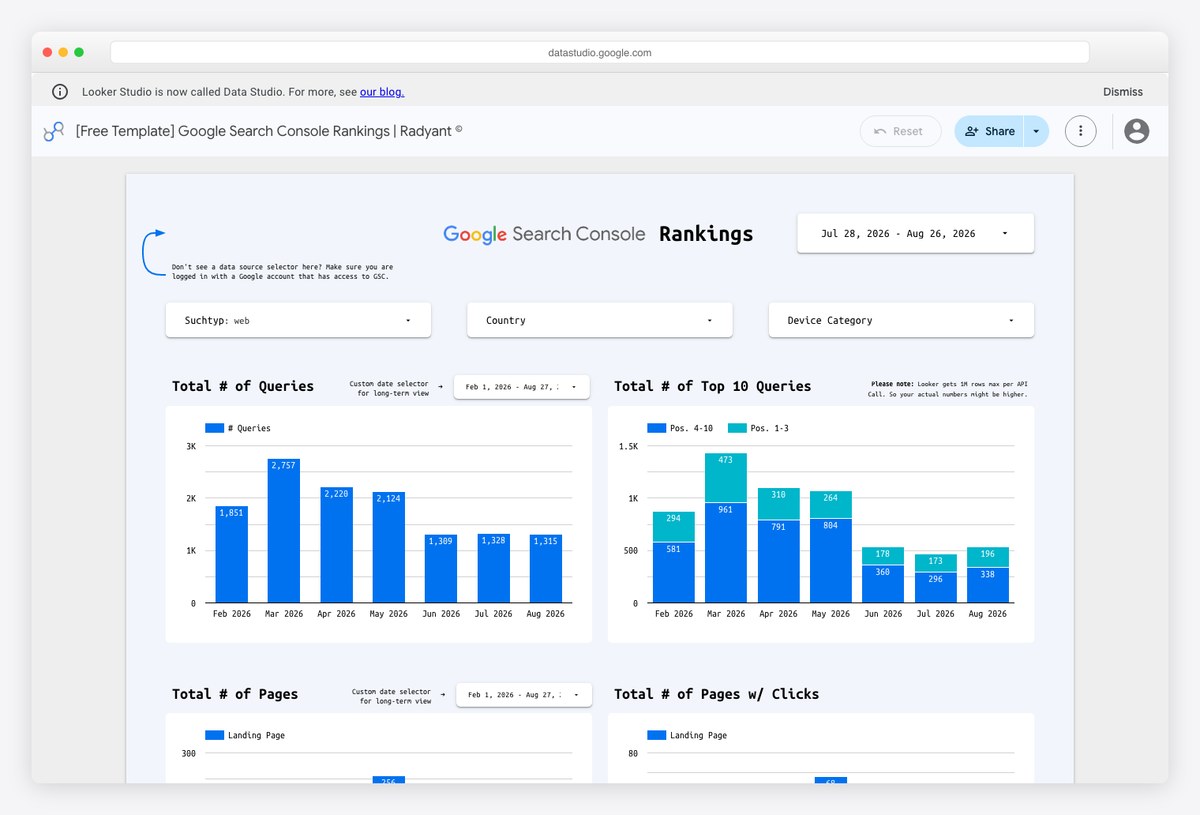Click the 791 segment in Apr 2026 bar
This screenshot has height=815, width=1200.
point(778,562)
